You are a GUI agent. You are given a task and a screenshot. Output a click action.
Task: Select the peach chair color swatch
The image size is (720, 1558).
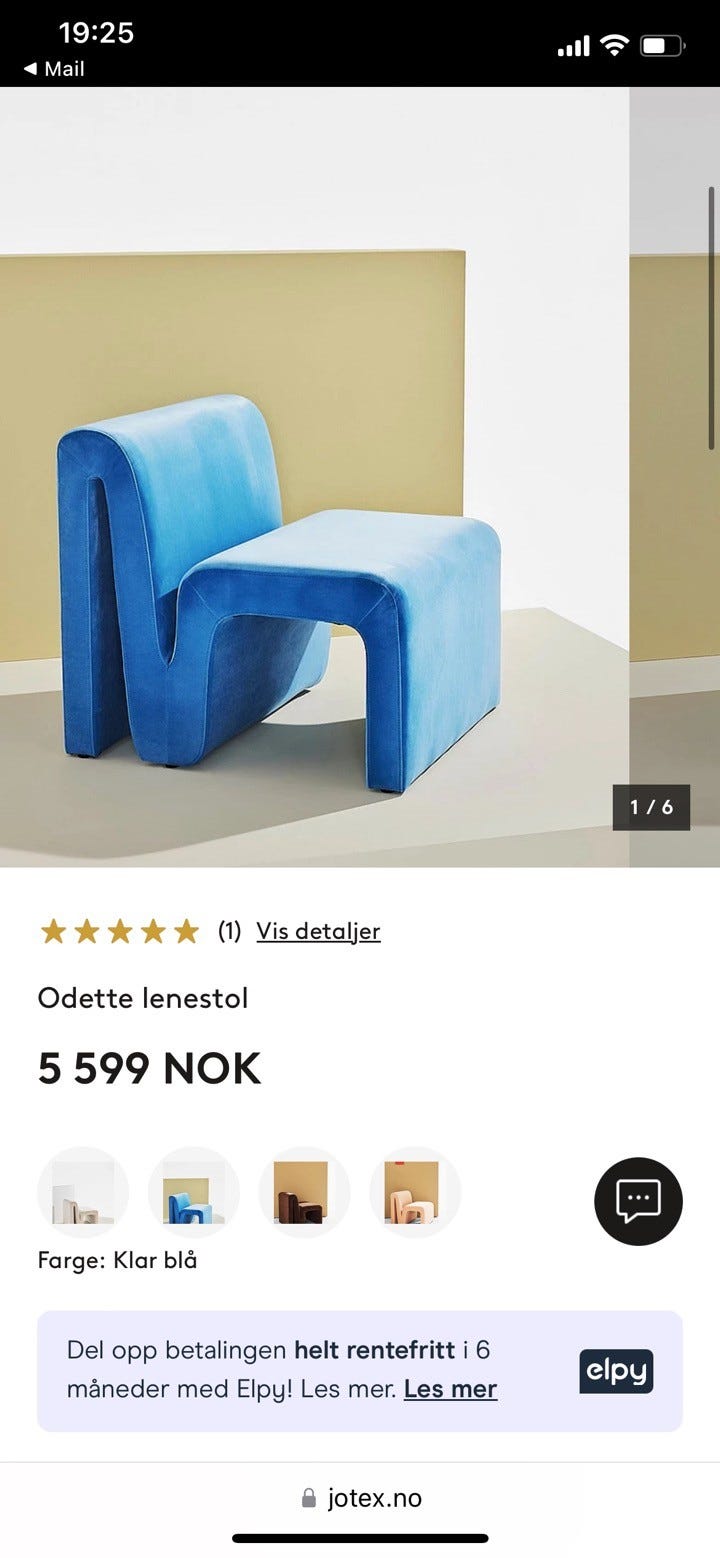point(416,1192)
